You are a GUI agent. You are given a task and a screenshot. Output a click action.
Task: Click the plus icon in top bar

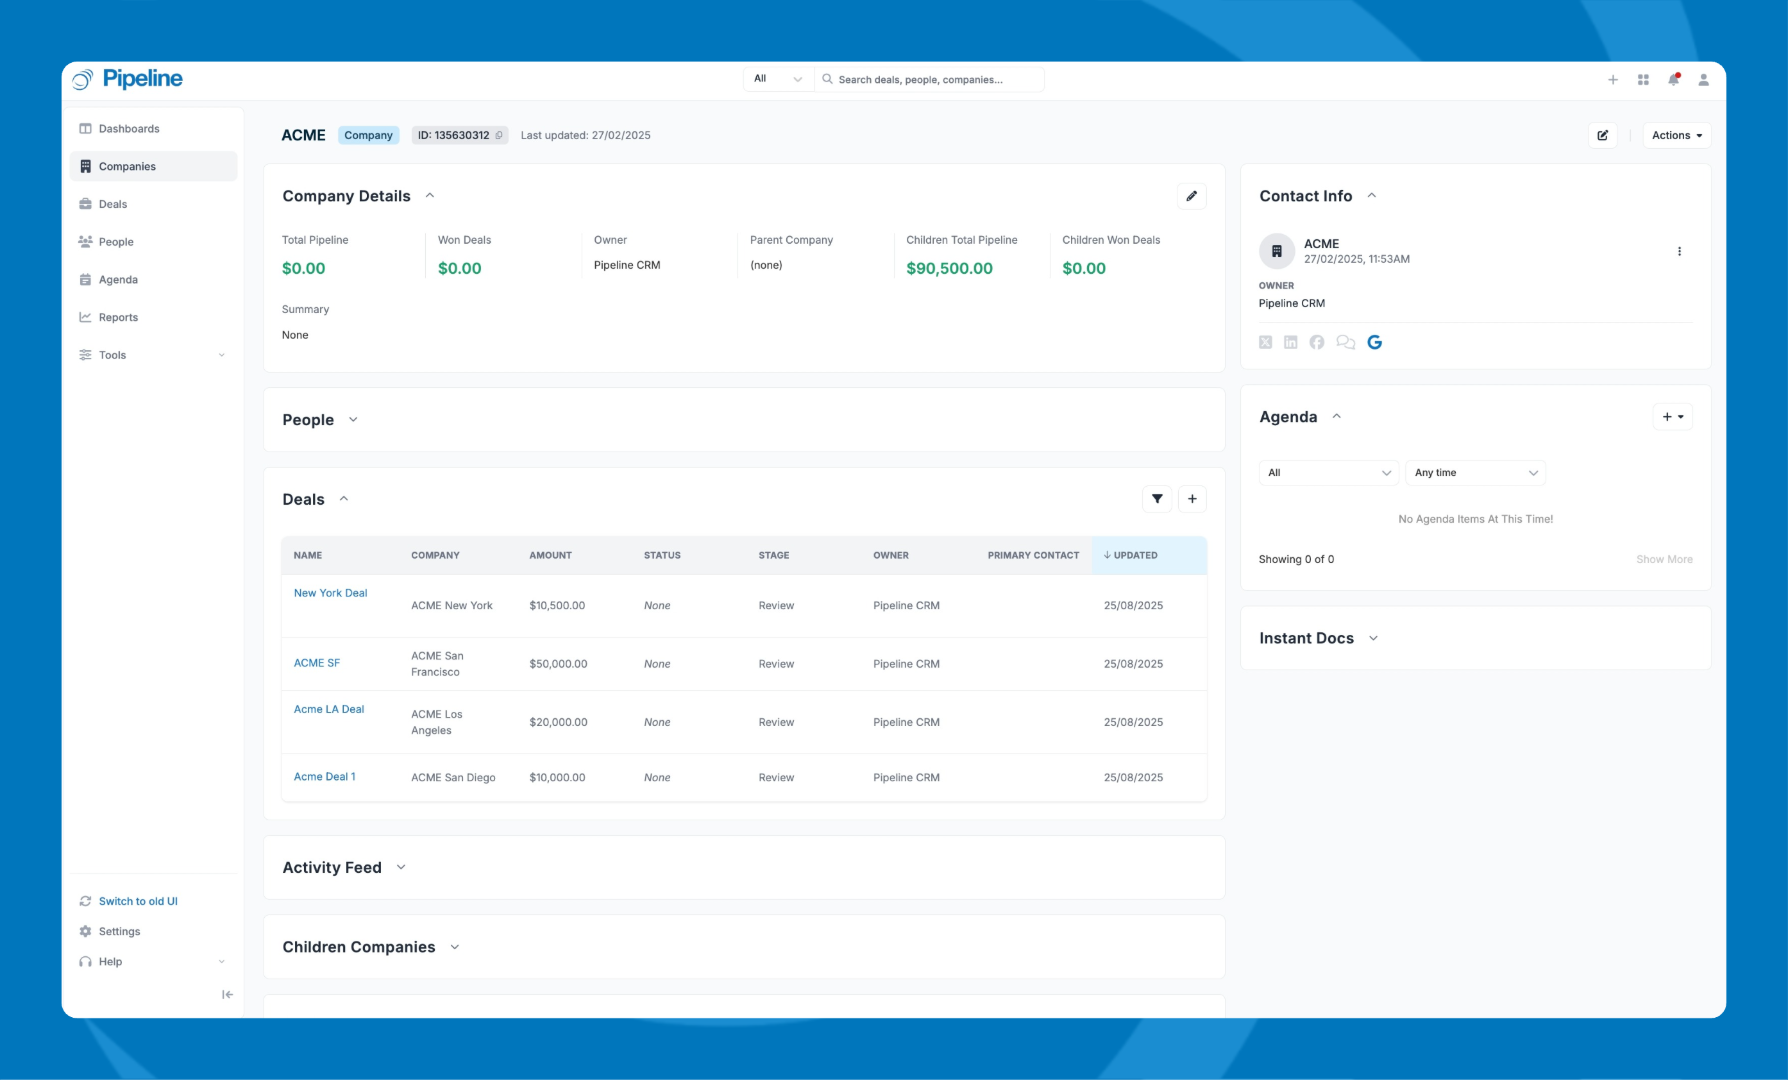[1613, 80]
